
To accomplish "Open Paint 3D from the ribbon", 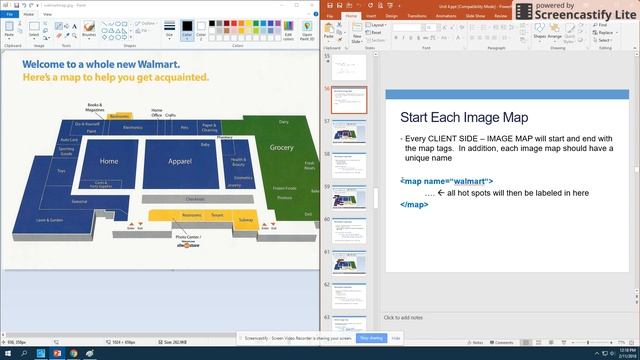I will [307, 31].
